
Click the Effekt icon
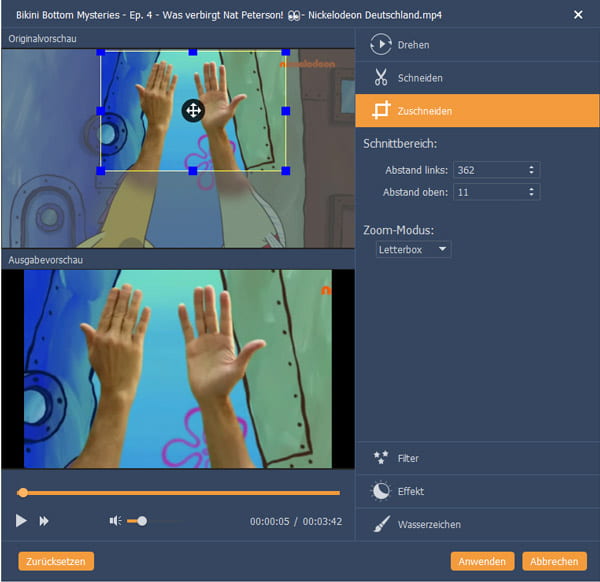380,491
